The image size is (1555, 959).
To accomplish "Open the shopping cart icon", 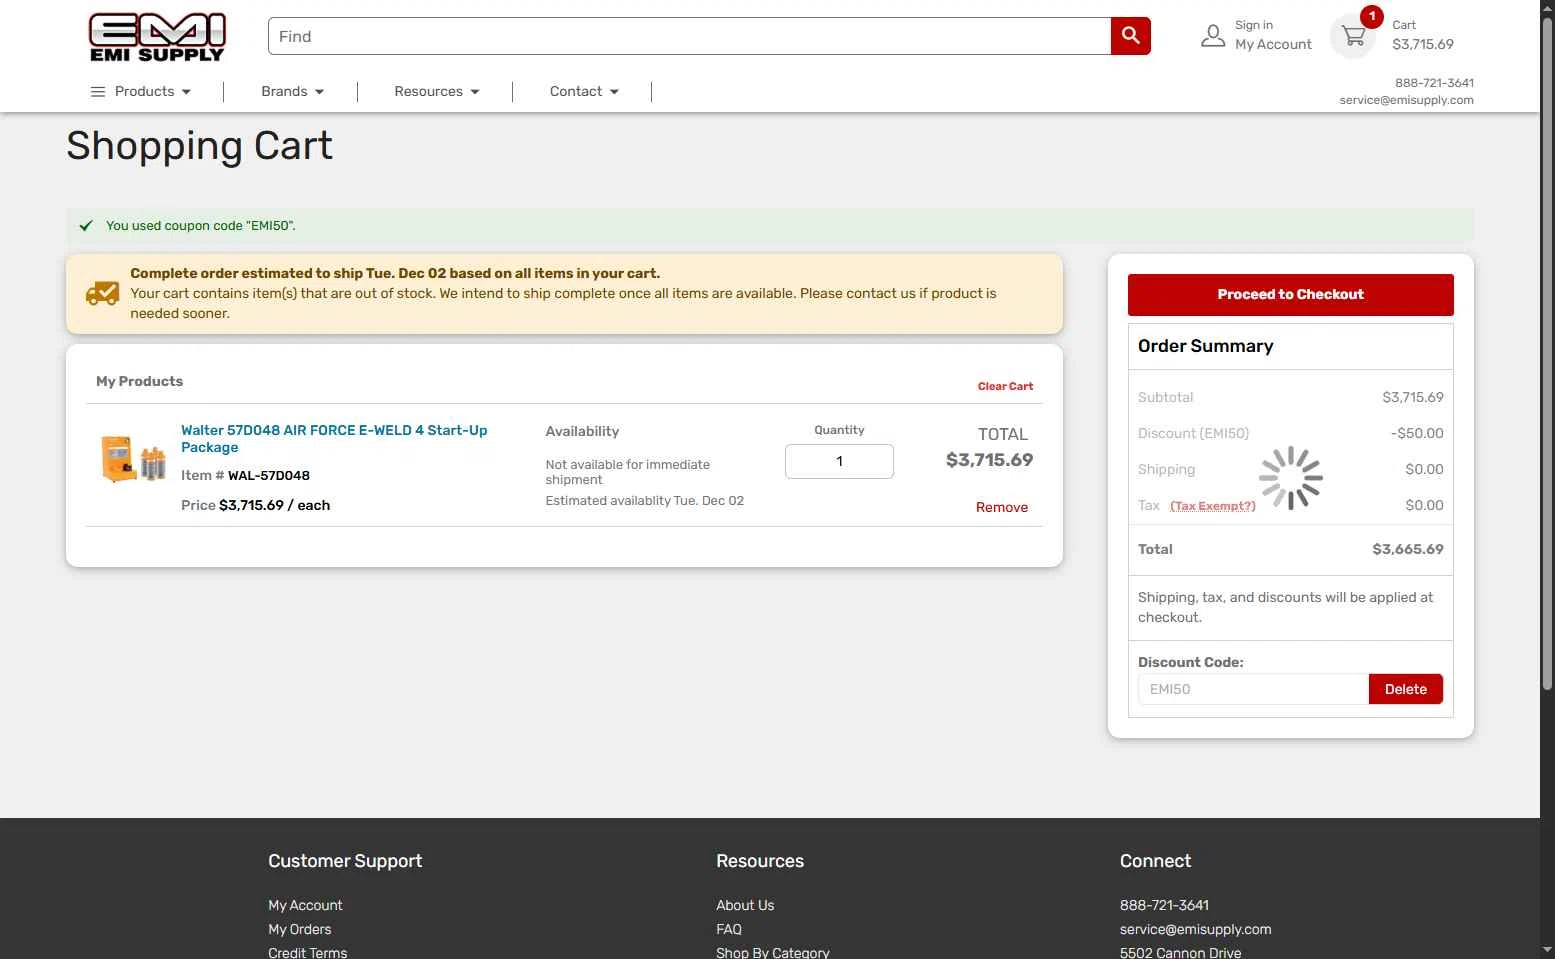I will click(x=1353, y=36).
